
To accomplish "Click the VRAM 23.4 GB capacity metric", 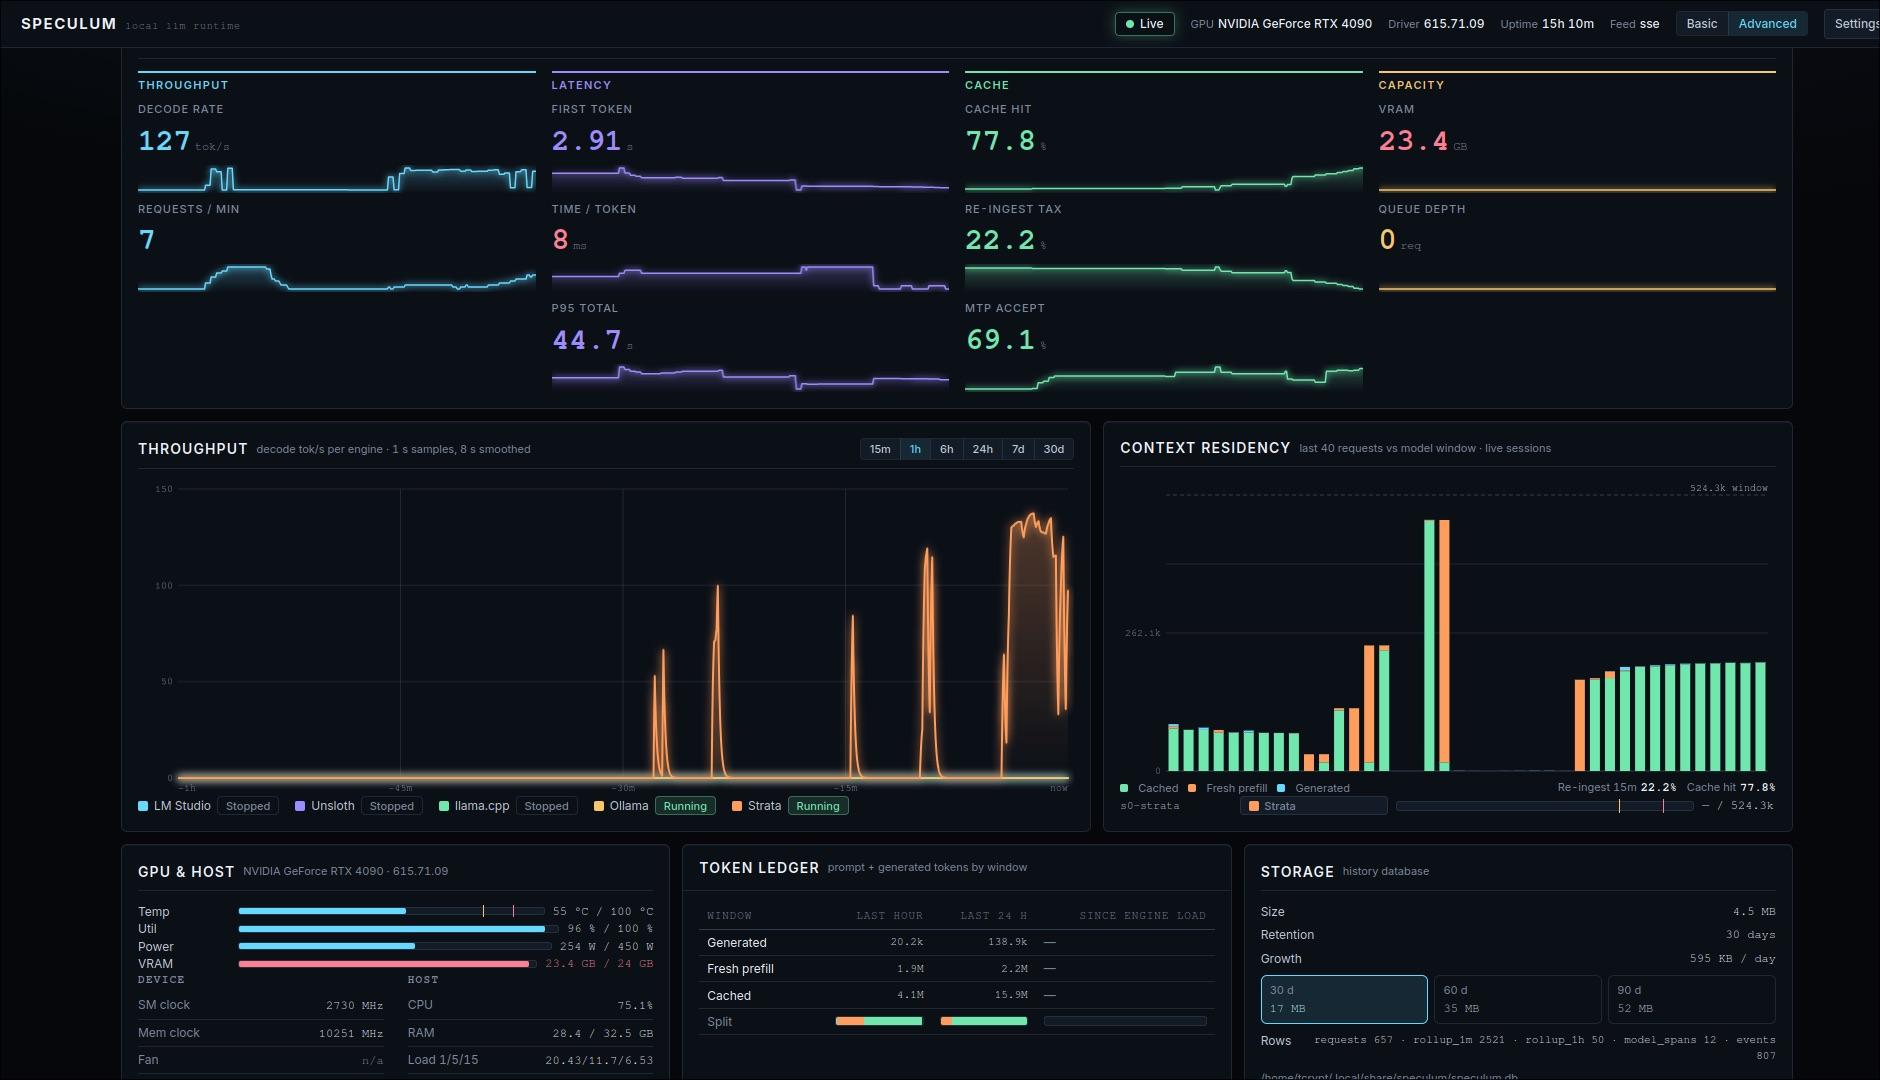I will pos(1577,146).
